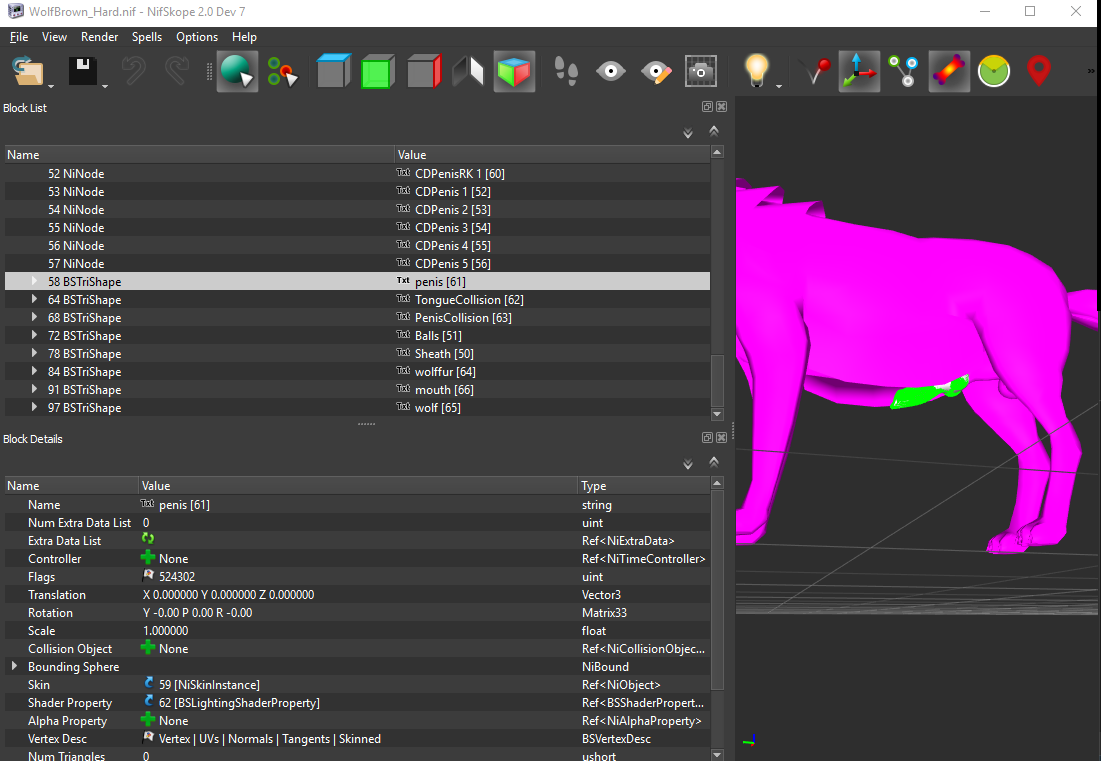The image size is (1101, 761).
Task: Follow the 59 NiSkinInstance skin link
Action: pos(209,684)
